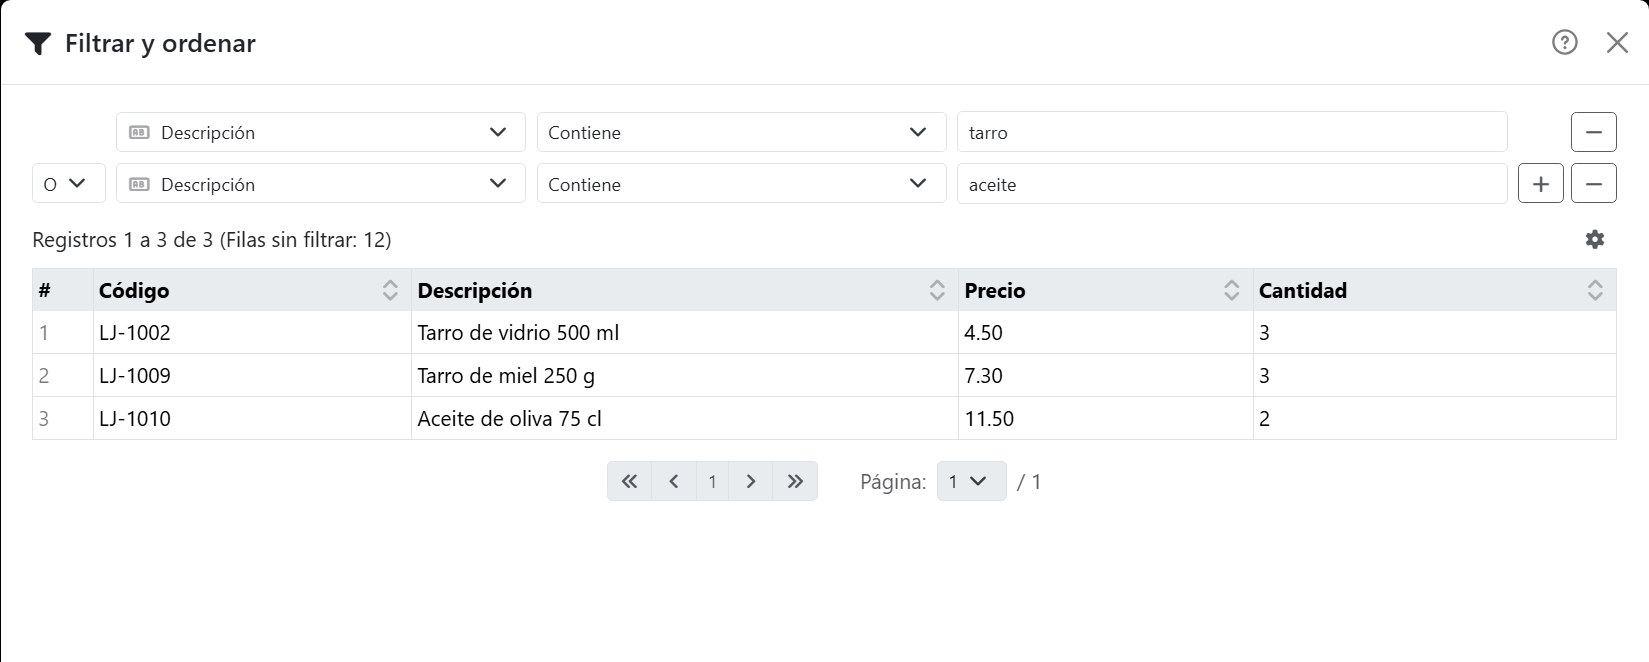This screenshot has height=662, width=1649.
Task: Go to previous page arrow
Action: pyautogui.click(x=674, y=481)
